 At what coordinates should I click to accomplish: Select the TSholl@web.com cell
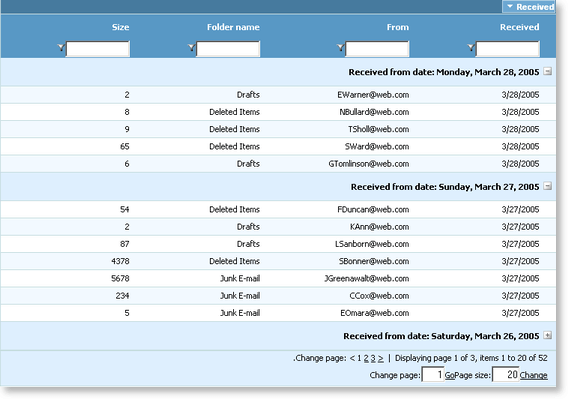click(379, 129)
